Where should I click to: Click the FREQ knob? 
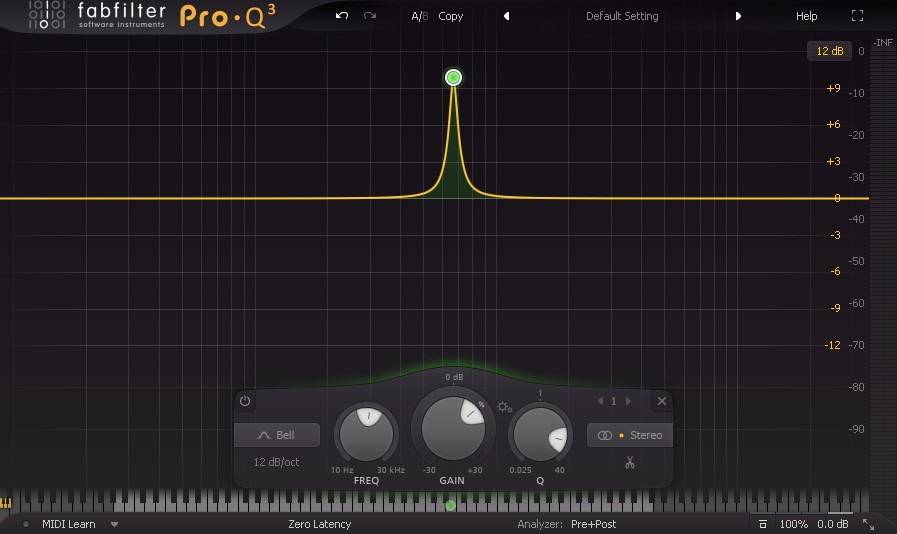click(366, 434)
